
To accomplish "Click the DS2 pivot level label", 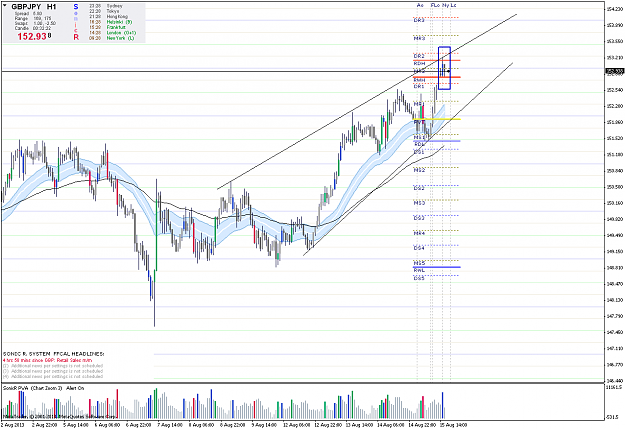I will [419, 188].
